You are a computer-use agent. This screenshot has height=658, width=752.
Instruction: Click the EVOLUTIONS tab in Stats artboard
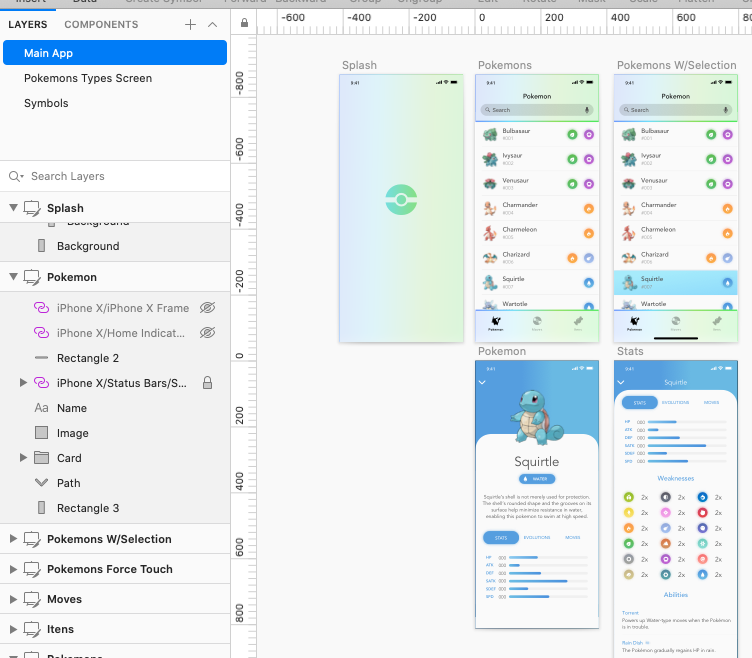pos(675,402)
